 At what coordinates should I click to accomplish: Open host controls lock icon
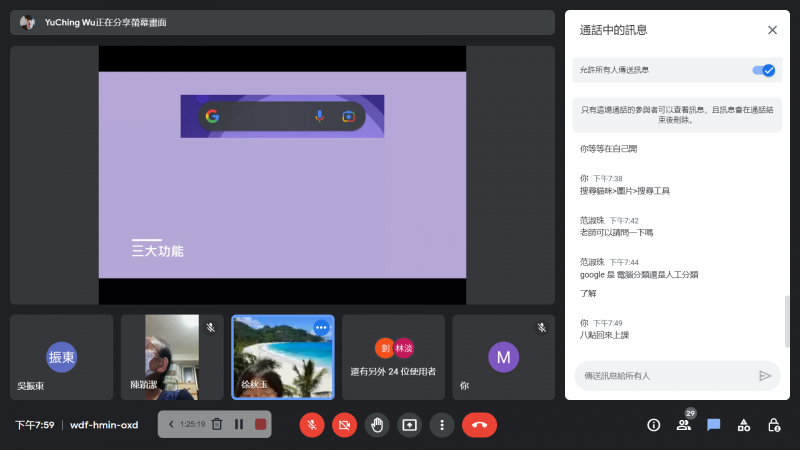coord(774,424)
